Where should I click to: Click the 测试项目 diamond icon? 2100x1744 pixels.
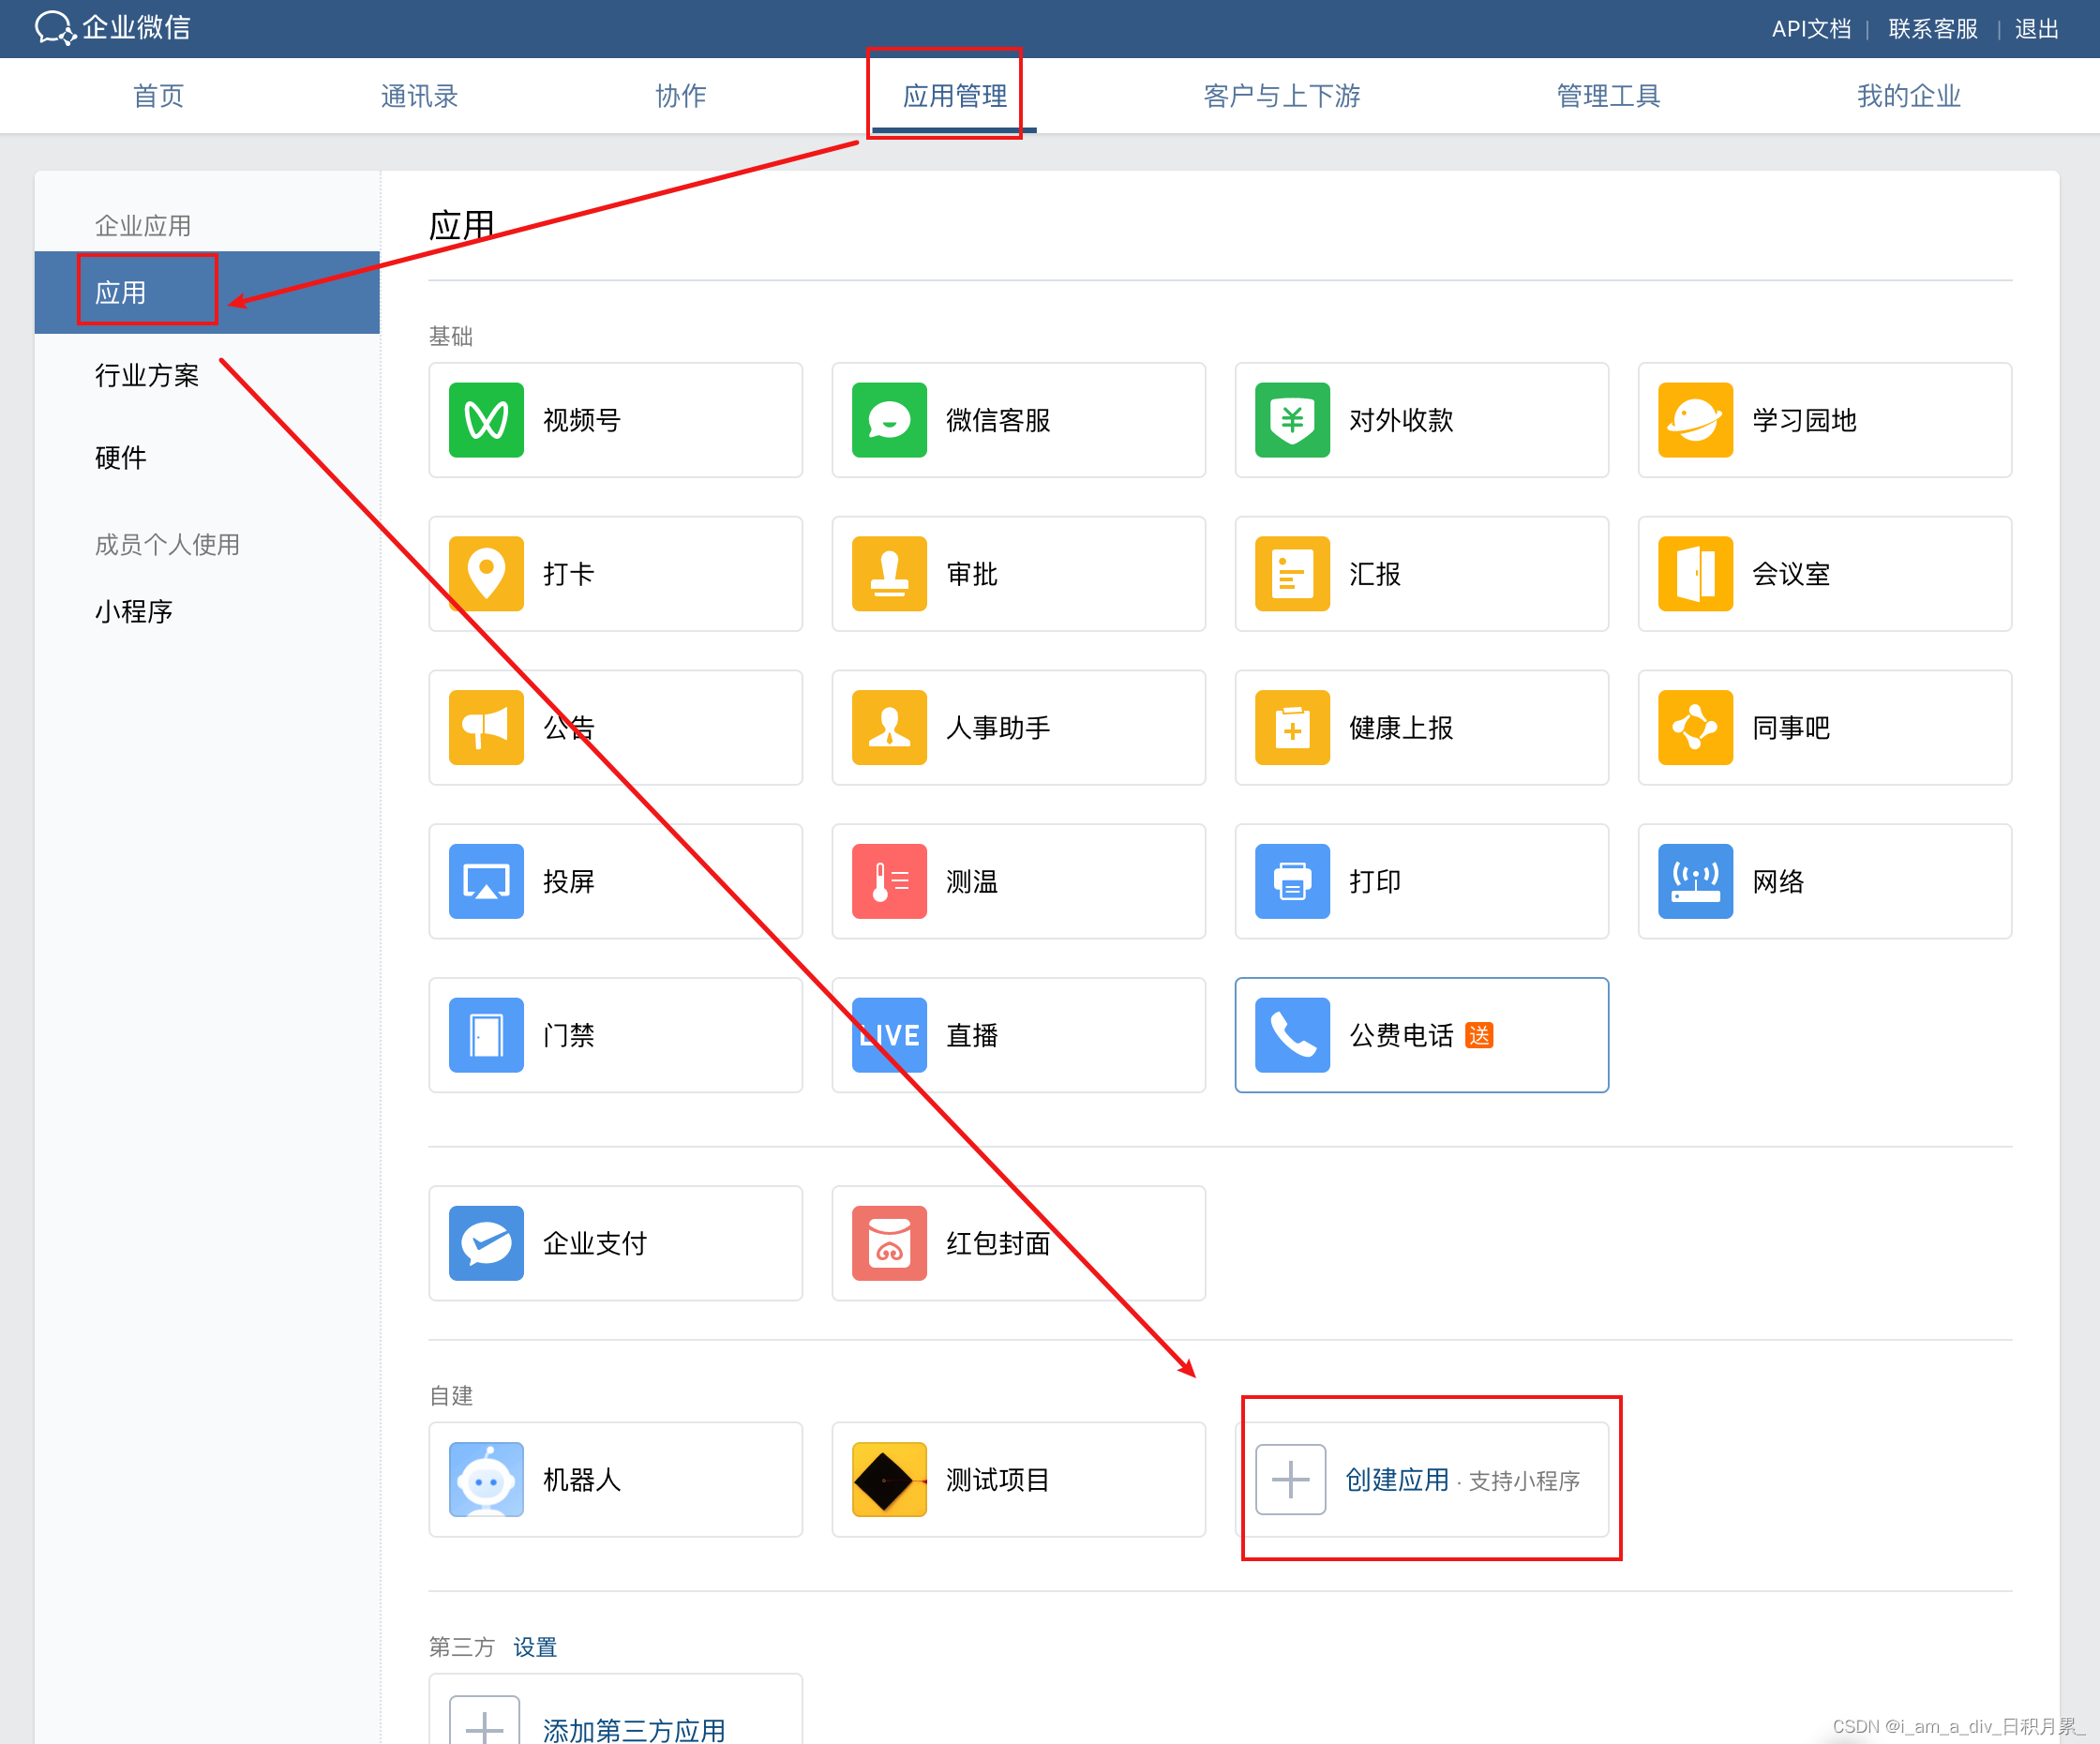click(889, 1479)
